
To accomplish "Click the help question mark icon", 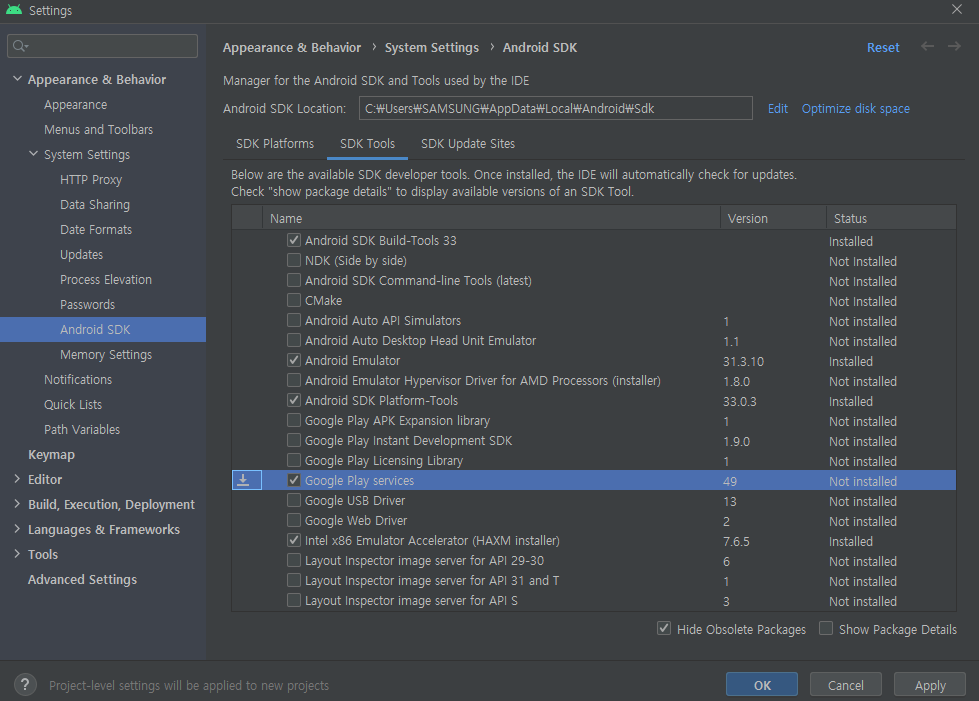I will click(x=25, y=684).
